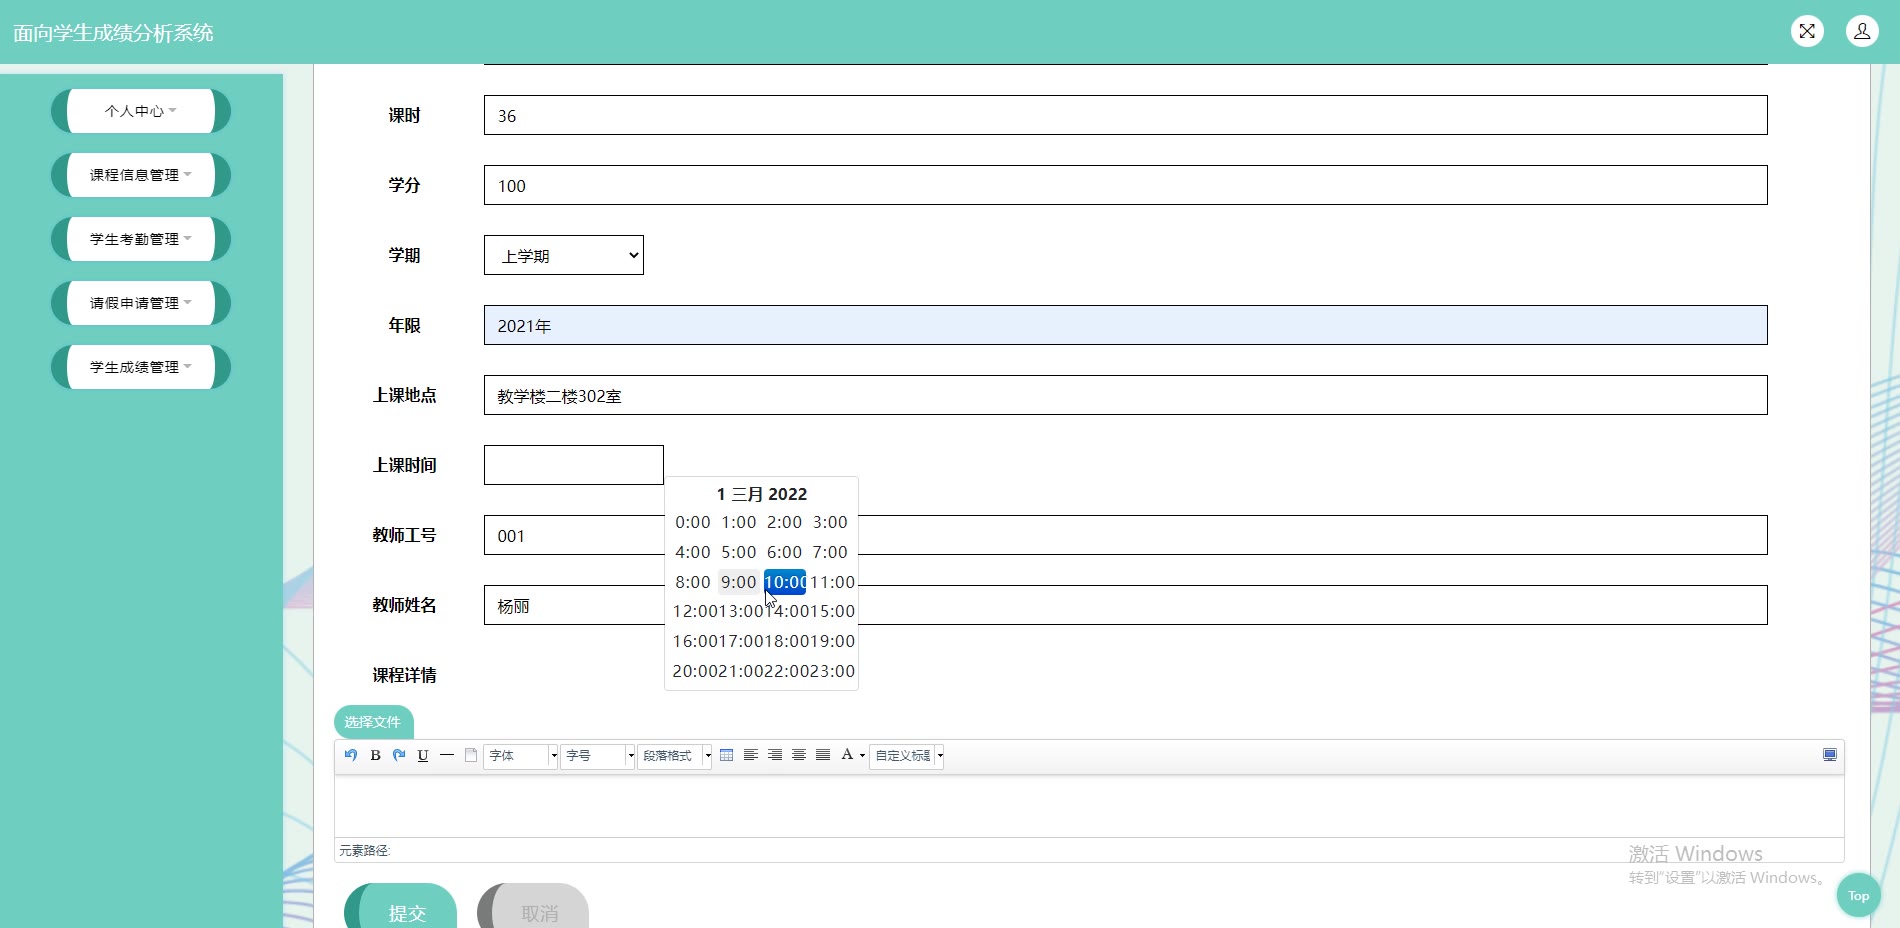
Task: Open the 自定义标题 custom heading dropdown
Action: pyautogui.click(x=907, y=756)
